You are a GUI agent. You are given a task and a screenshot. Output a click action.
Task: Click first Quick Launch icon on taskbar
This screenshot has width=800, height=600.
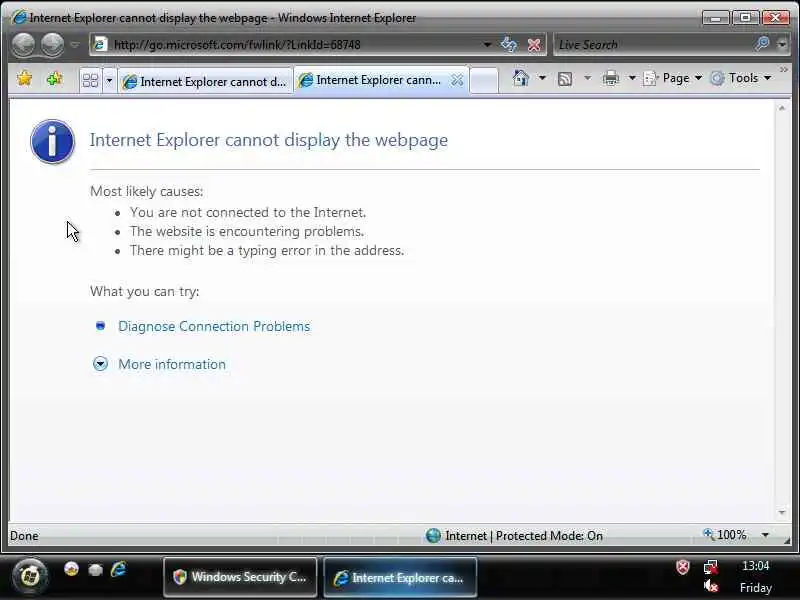[71, 569]
